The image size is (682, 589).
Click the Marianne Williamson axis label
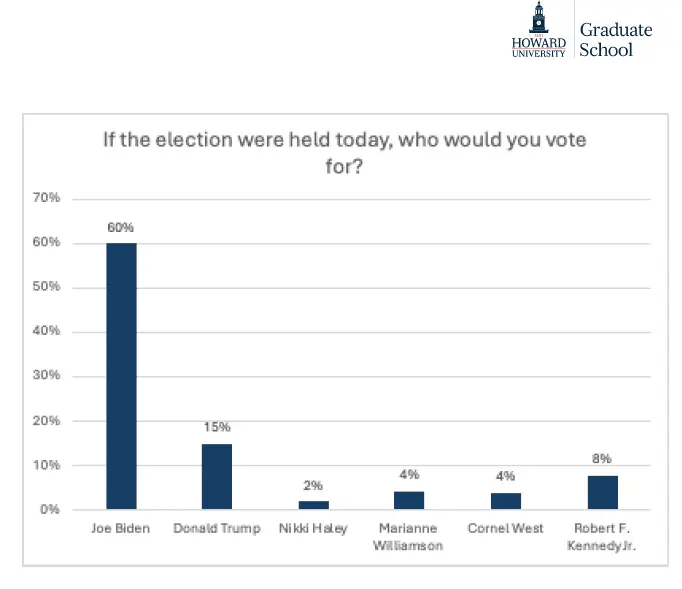click(409, 535)
